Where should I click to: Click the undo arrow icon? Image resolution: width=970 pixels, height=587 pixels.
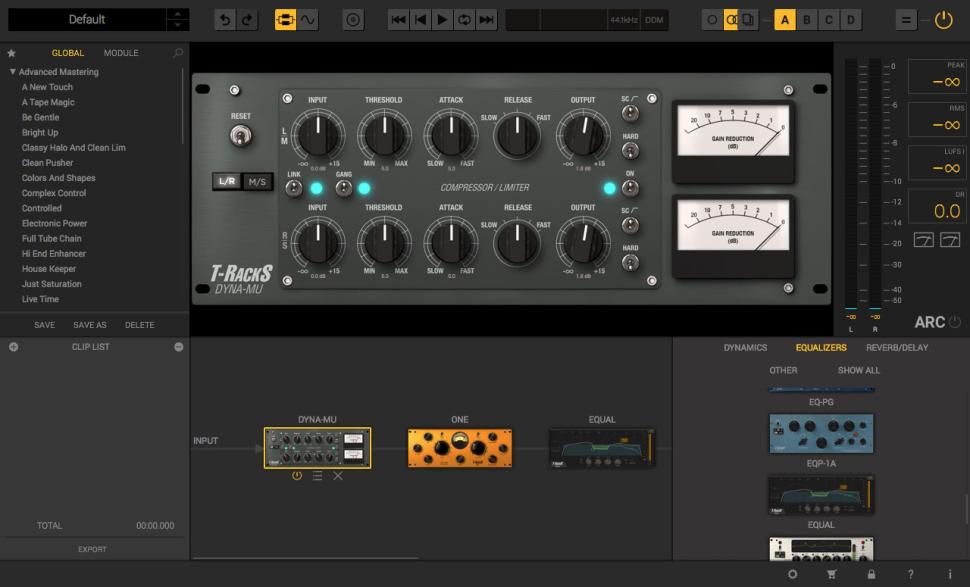pos(225,20)
